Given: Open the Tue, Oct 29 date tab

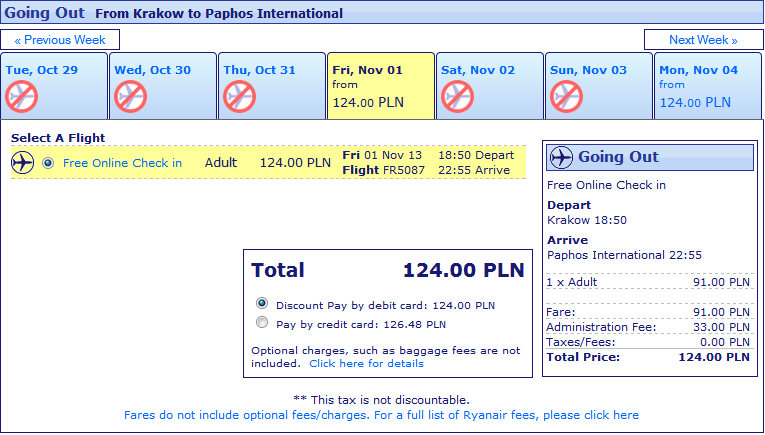Looking at the screenshot, I should (54, 86).
